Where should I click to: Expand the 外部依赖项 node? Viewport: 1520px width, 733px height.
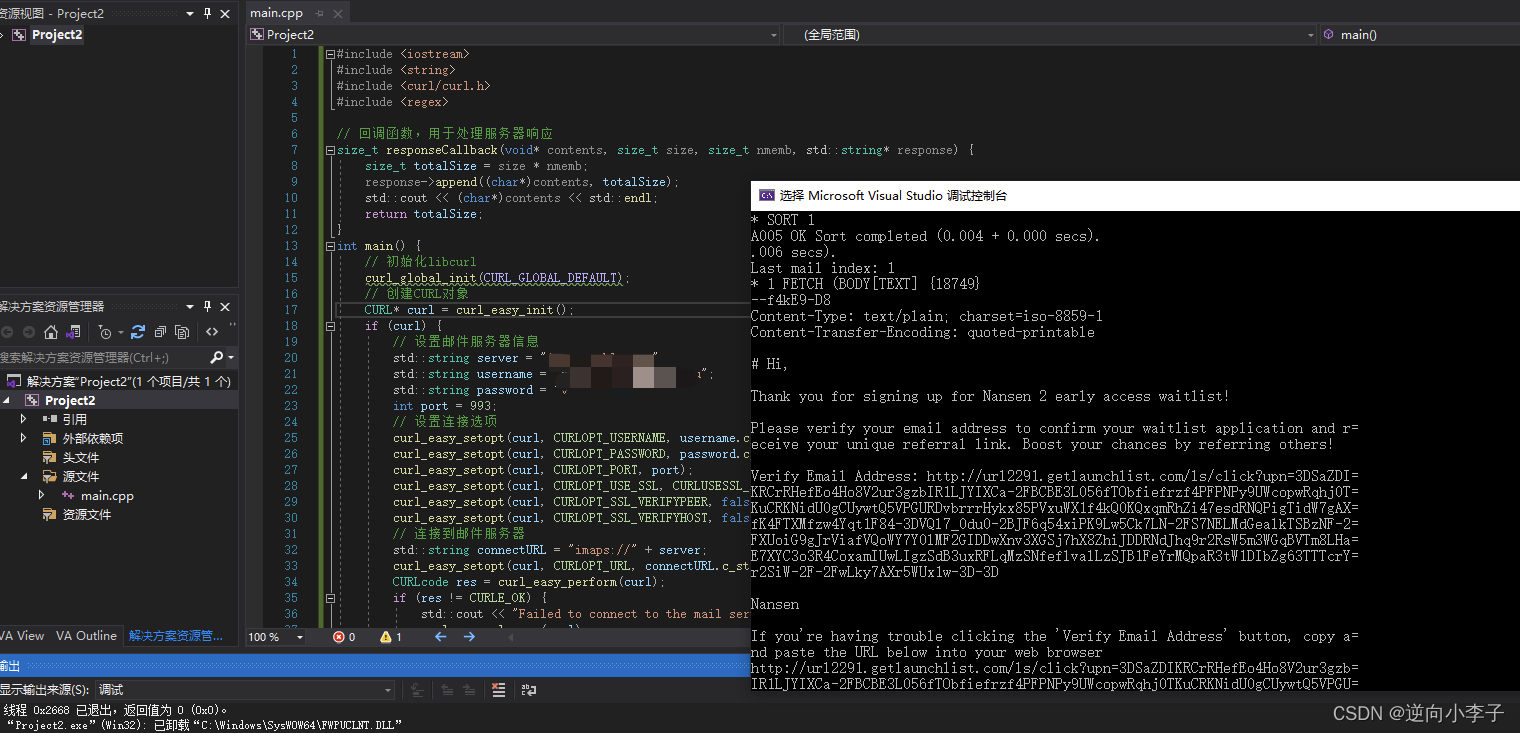tap(23, 438)
